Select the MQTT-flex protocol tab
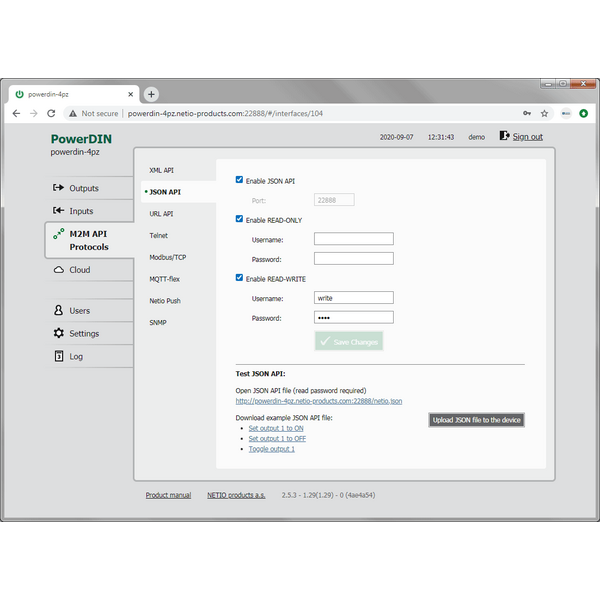The width and height of the screenshot is (600, 600). click(165, 279)
